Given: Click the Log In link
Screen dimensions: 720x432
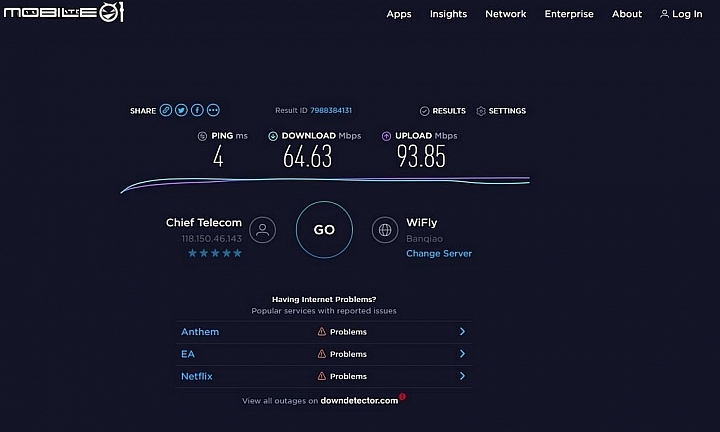Looking at the screenshot, I should click(687, 14).
